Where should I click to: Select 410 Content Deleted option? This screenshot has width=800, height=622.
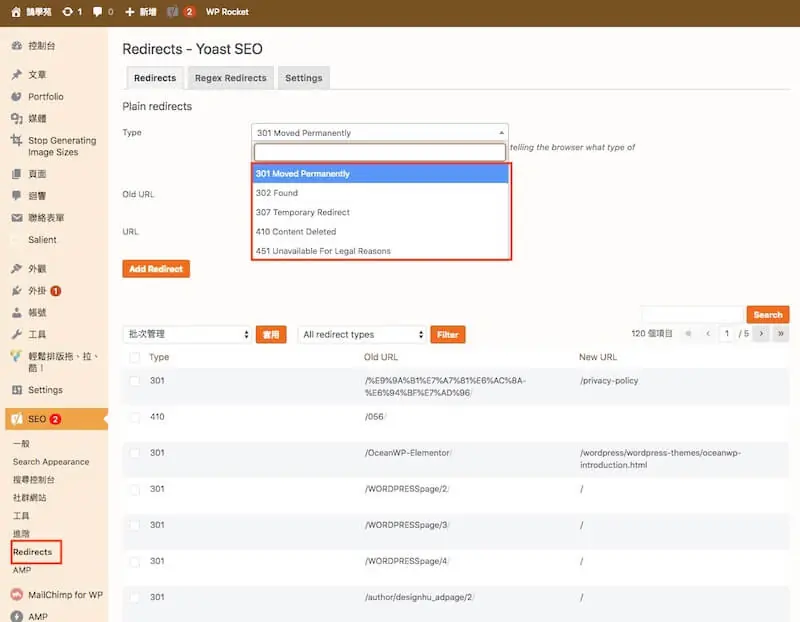click(381, 232)
